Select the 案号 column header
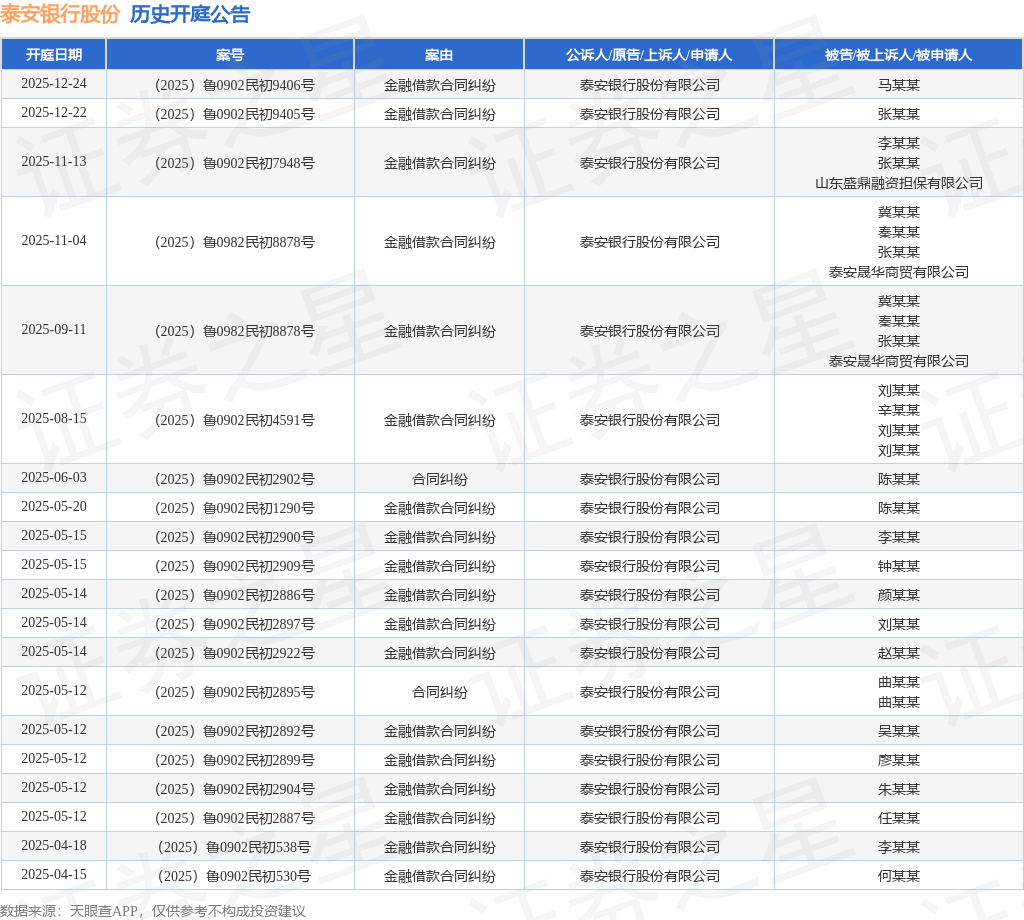1024x920 pixels. click(x=230, y=55)
